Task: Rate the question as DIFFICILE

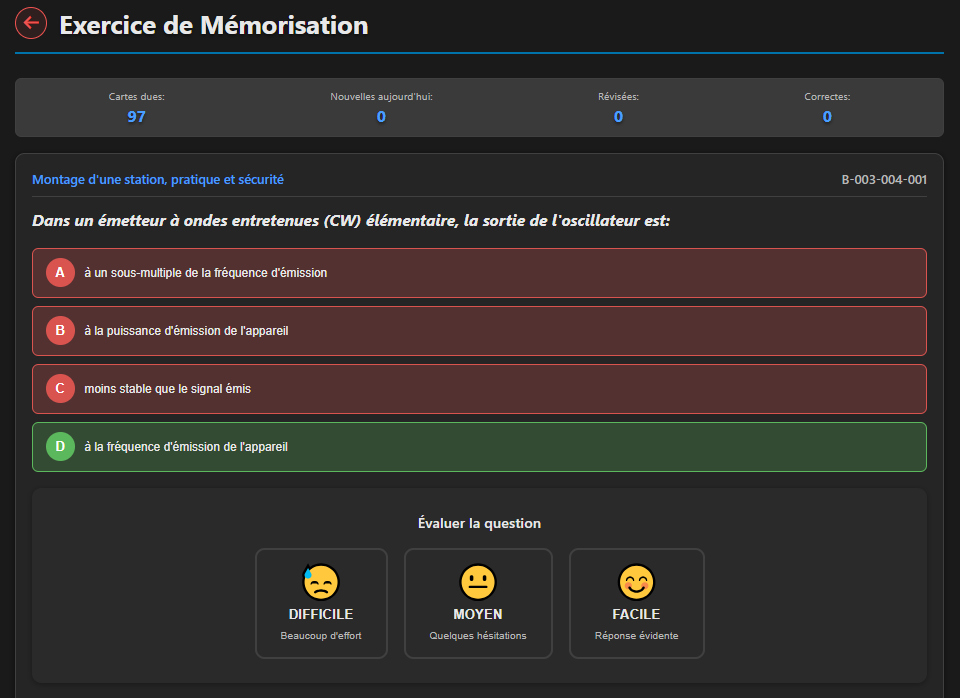Action: pyautogui.click(x=321, y=604)
